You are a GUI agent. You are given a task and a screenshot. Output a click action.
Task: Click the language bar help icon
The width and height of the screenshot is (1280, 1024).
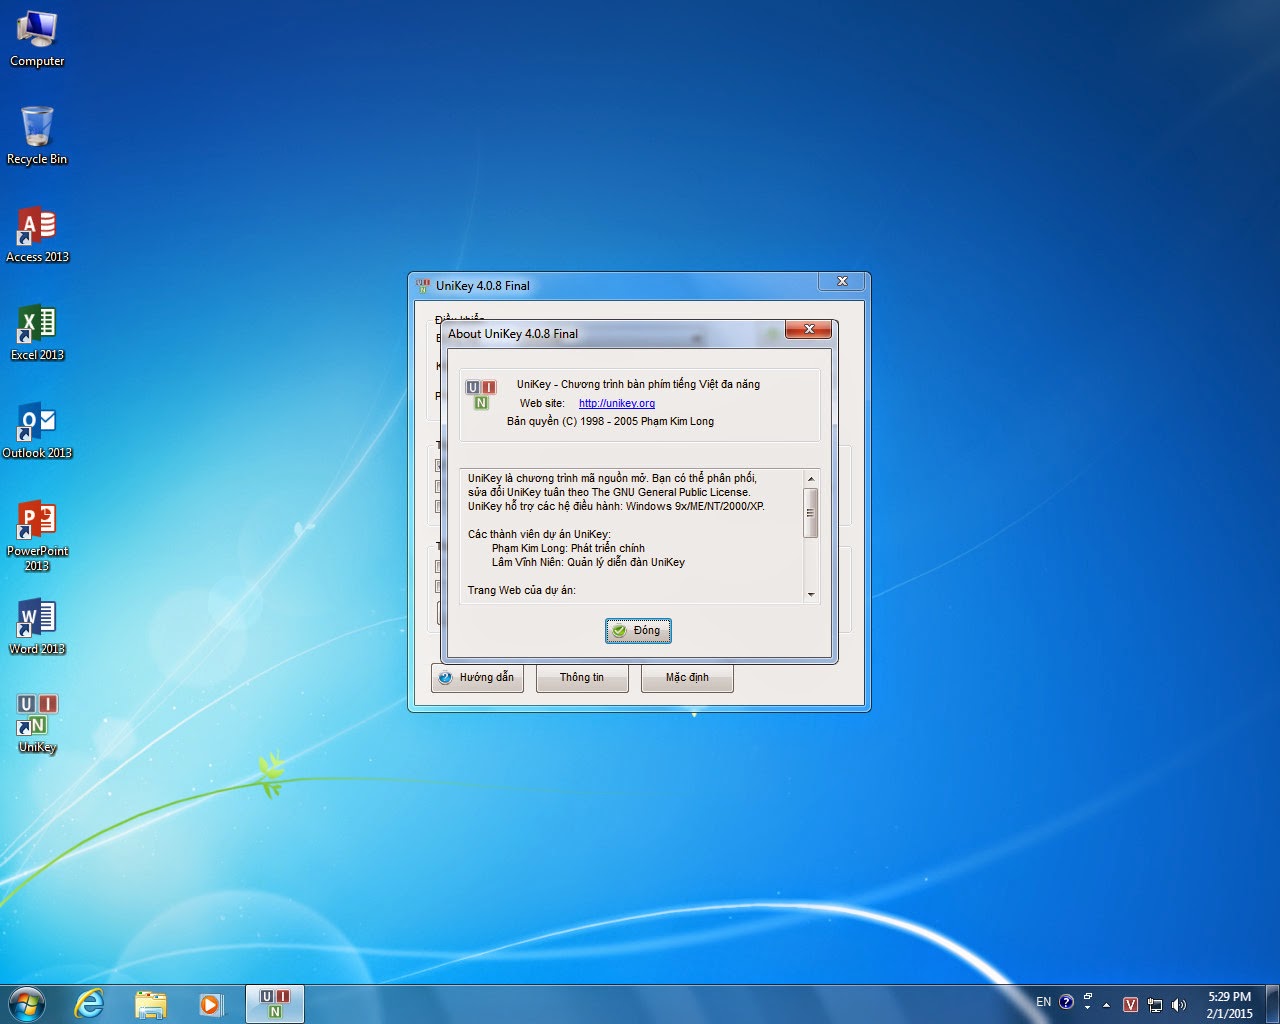point(1066,1001)
